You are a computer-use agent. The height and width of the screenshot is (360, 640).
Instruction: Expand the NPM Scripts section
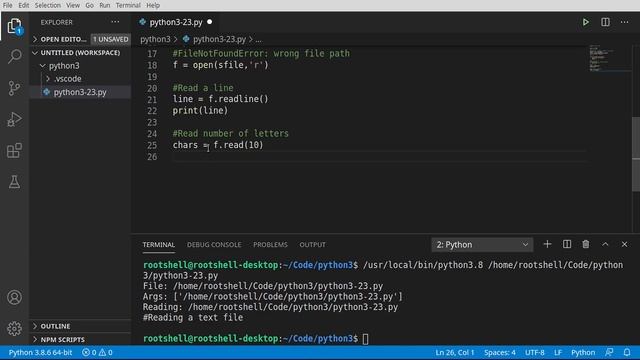(62, 340)
